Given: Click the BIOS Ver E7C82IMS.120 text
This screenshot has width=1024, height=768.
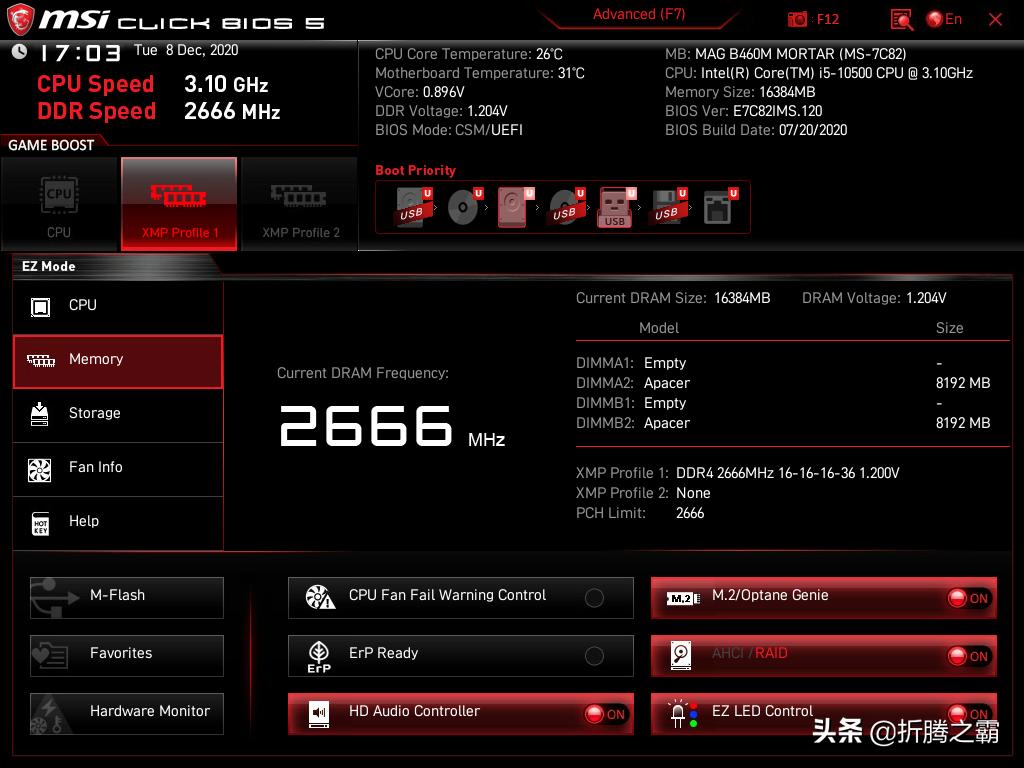Looking at the screenshot, I should (743, 111).
